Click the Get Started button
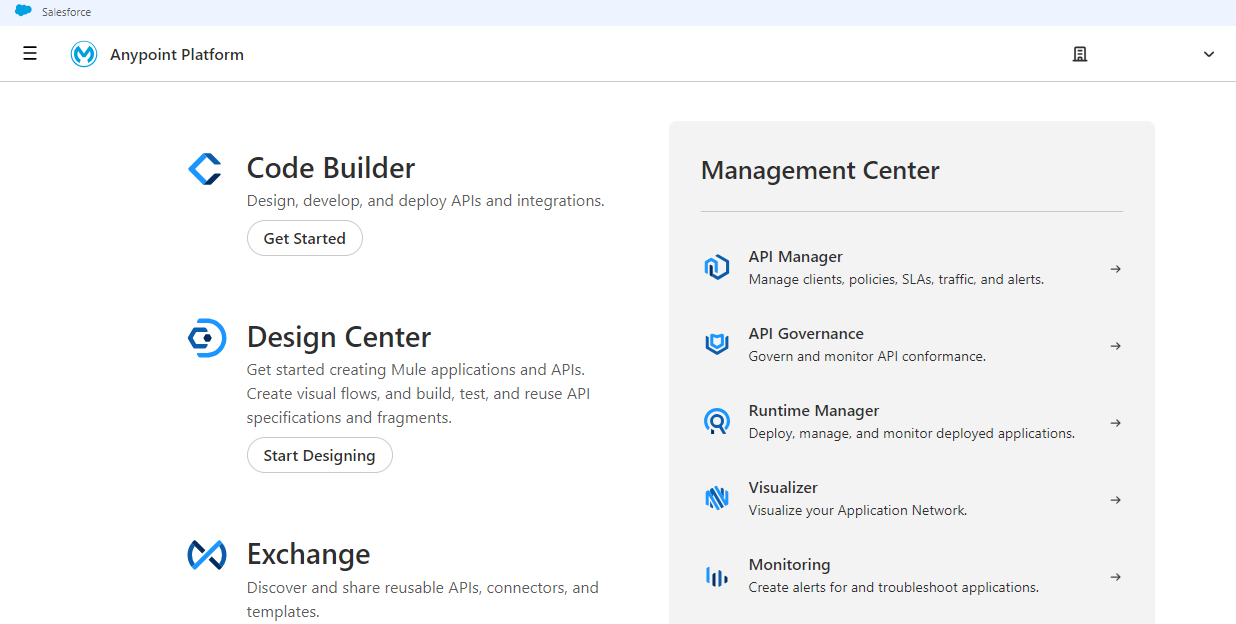The width and height of the screenshot is (1236, 624). click(305, 238)
